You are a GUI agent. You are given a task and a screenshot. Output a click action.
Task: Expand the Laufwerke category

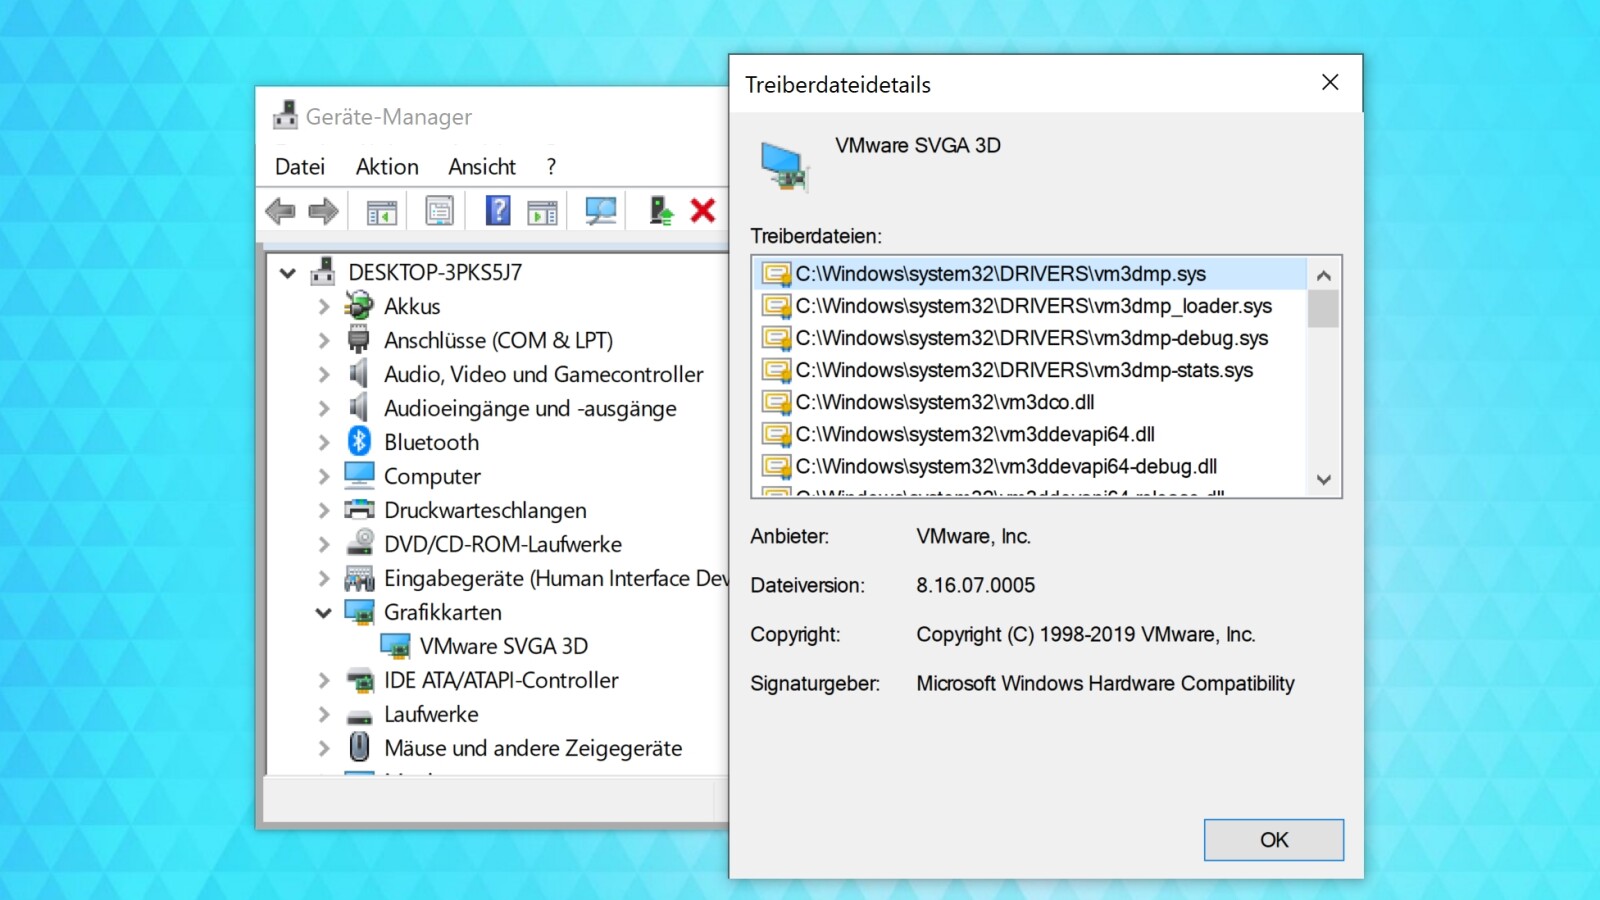pyautogui.click(x=323, y=714)
